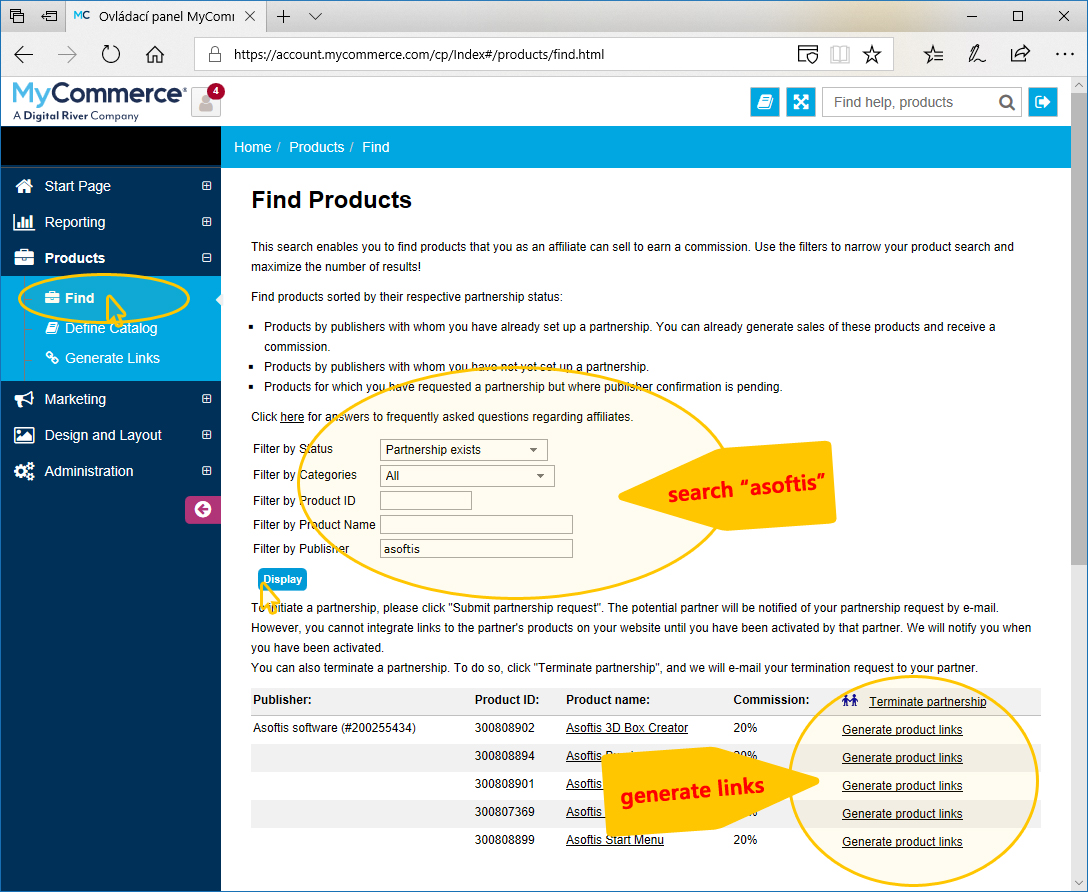The width and height of the screenshot is (1088, 892).
Task: Toggle reading view book icon in address bar
Action: [840, 54]
